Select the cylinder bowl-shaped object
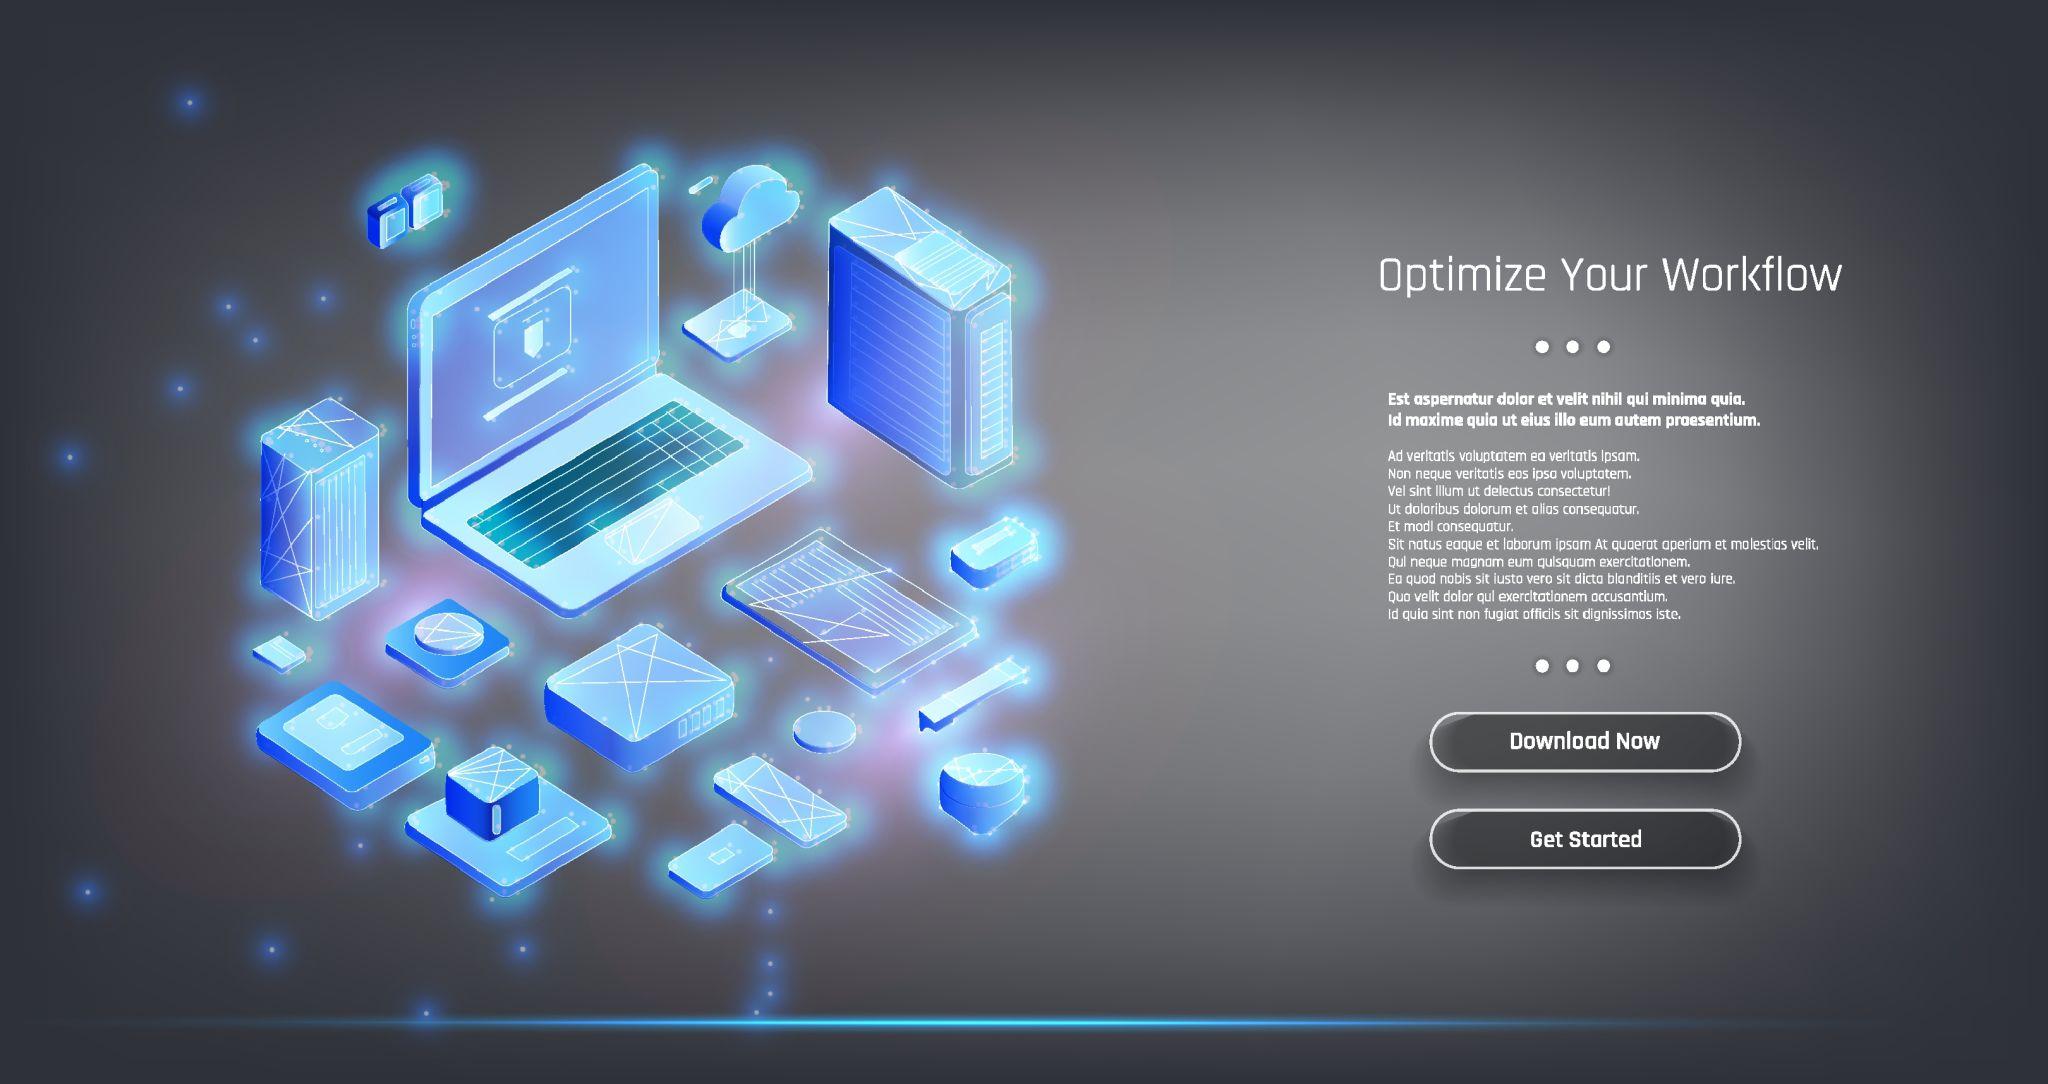The width and height of the screenshot is (2048, 1084). point(982,790)
